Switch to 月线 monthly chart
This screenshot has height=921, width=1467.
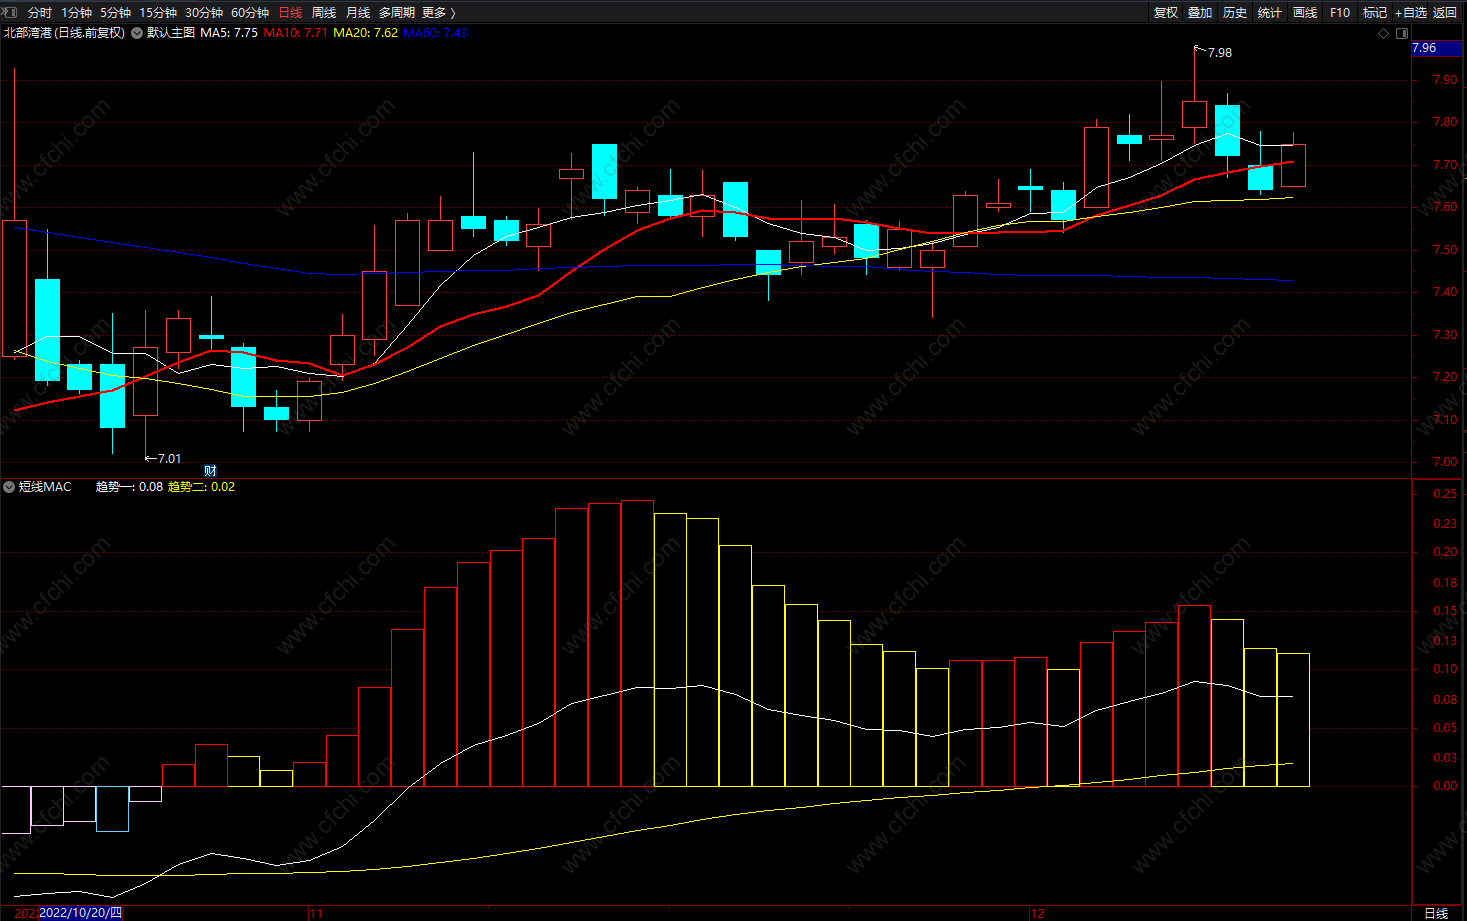pos(357,13)
